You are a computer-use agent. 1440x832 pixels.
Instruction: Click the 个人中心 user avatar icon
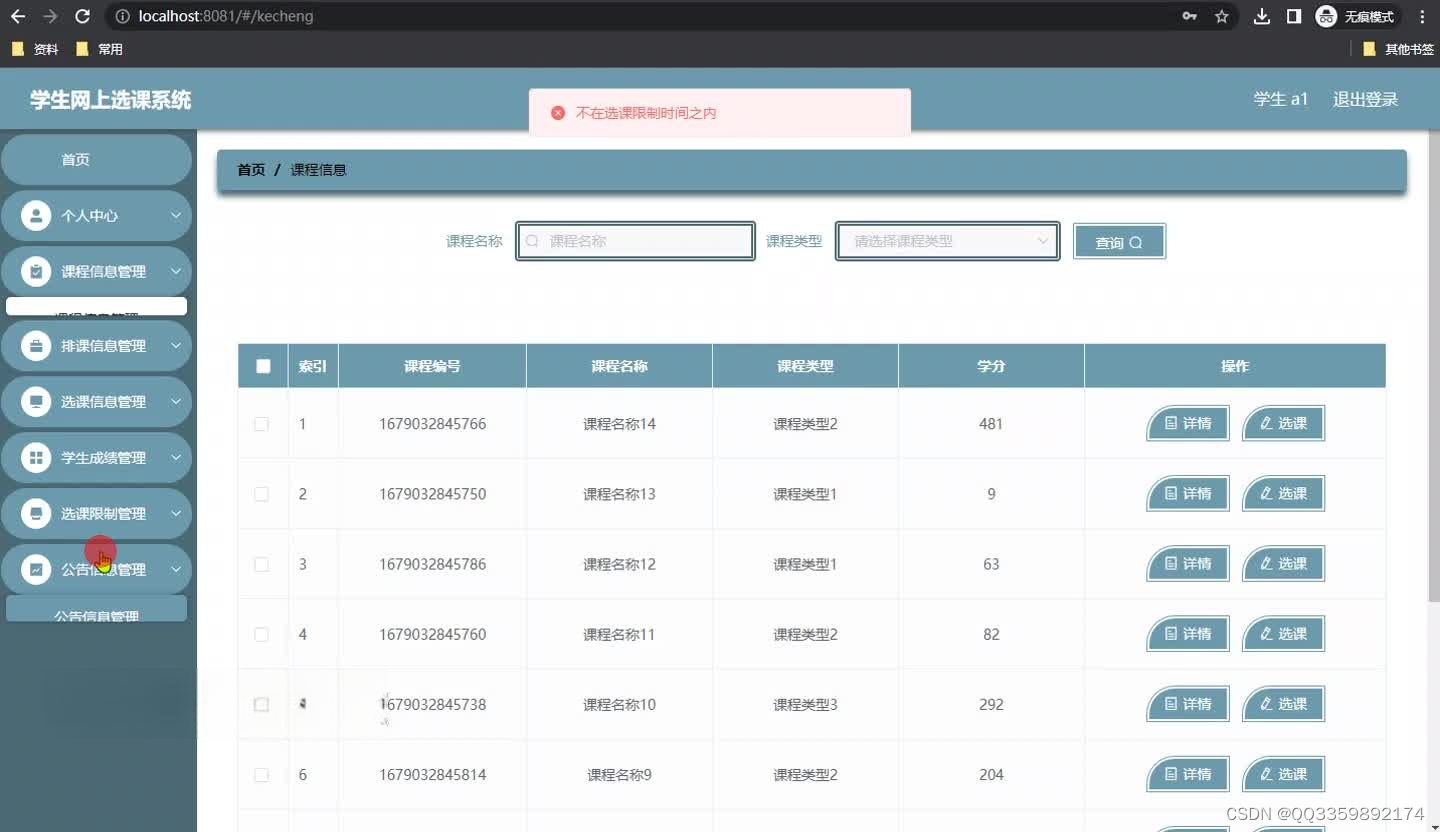[x=36, y=215]
